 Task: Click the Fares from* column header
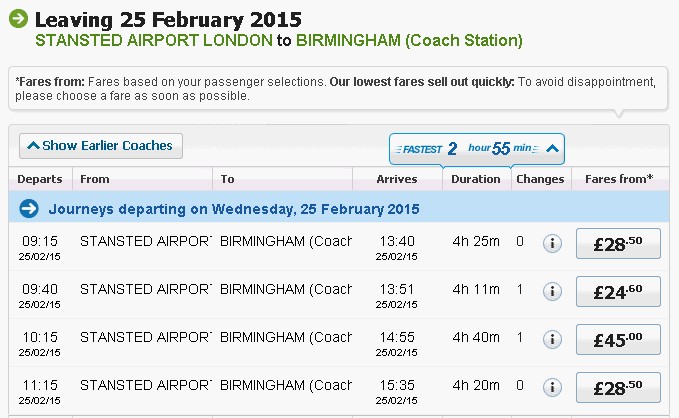coord(619,179)
